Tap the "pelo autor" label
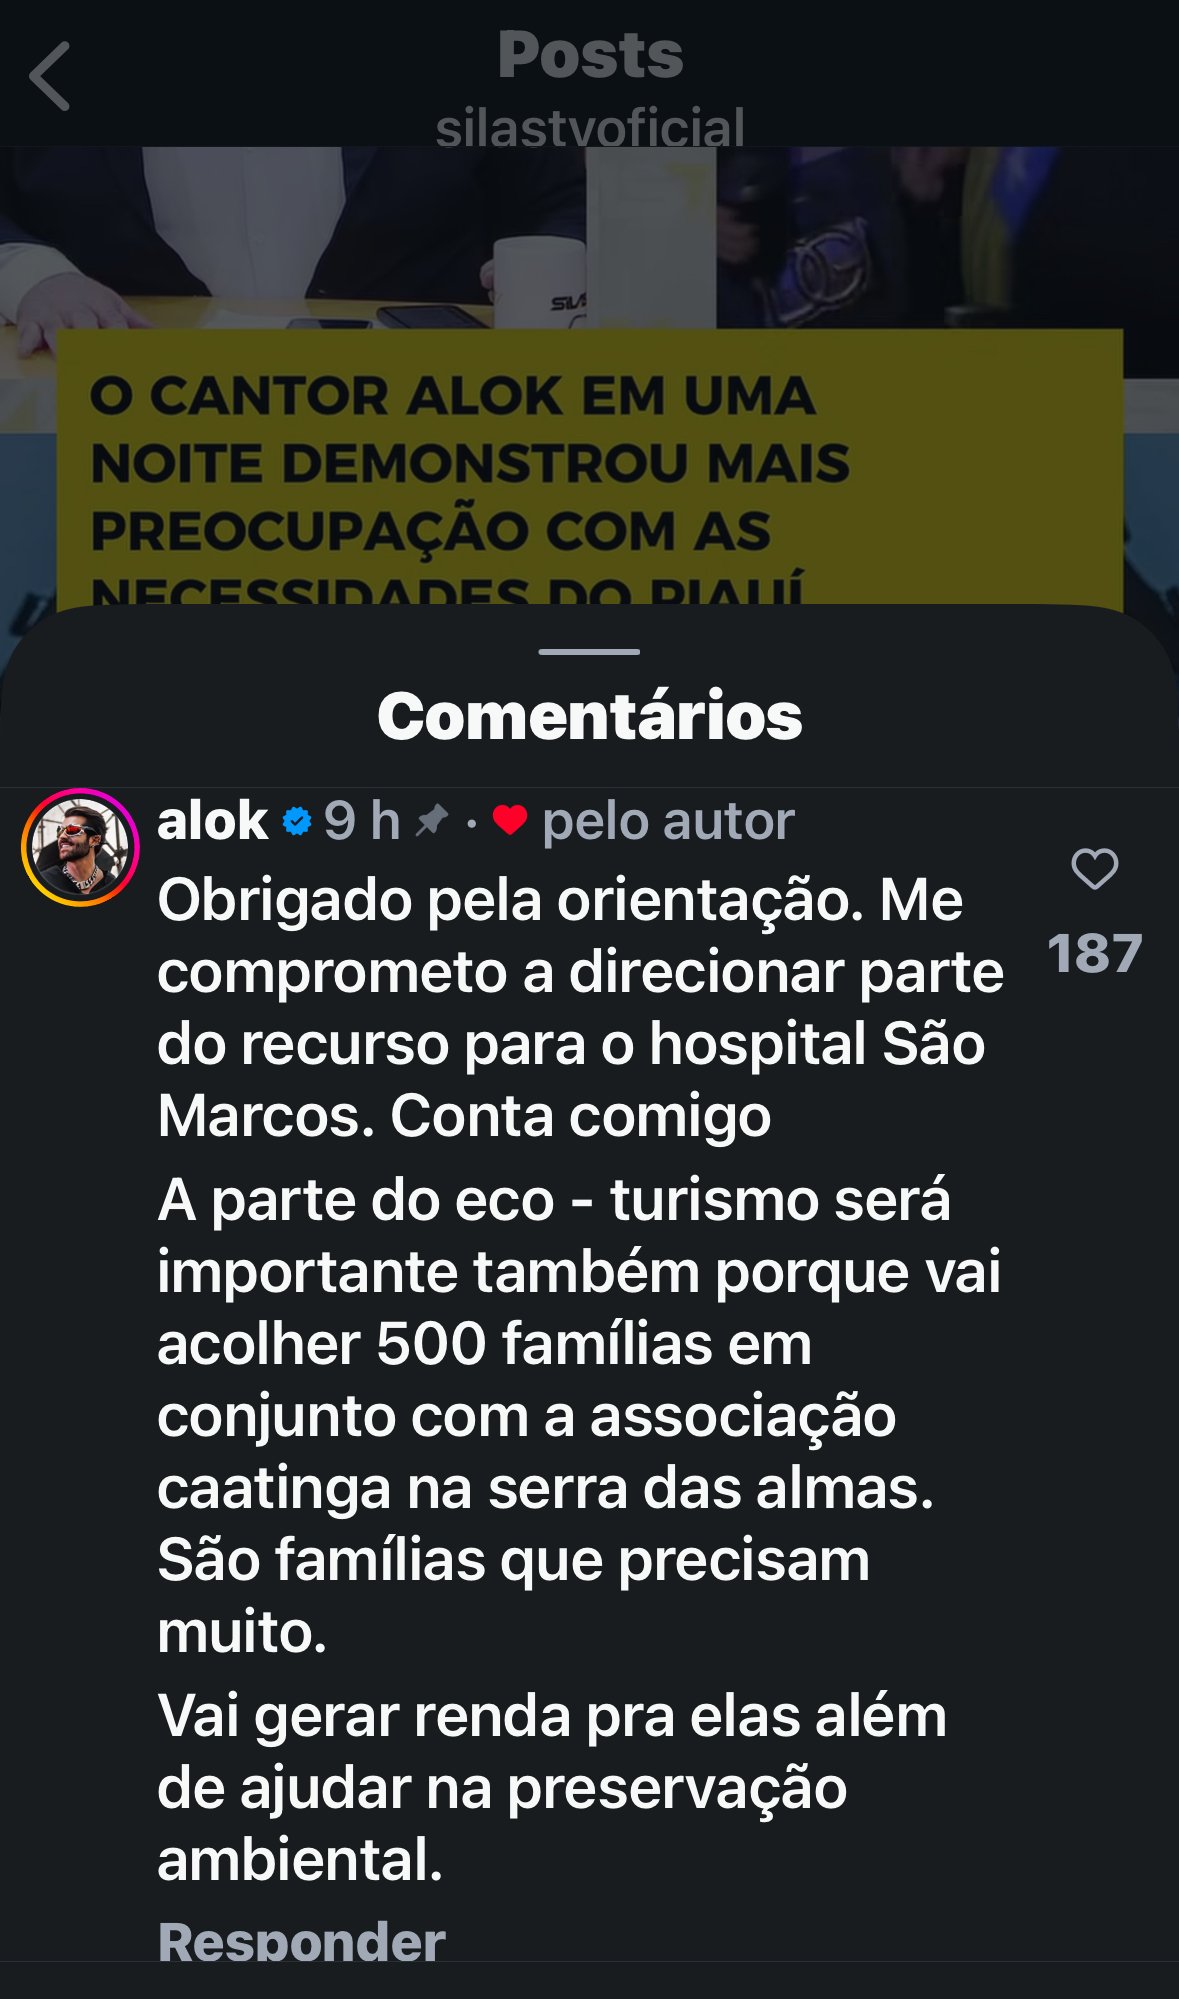 [x=668, y=821]
